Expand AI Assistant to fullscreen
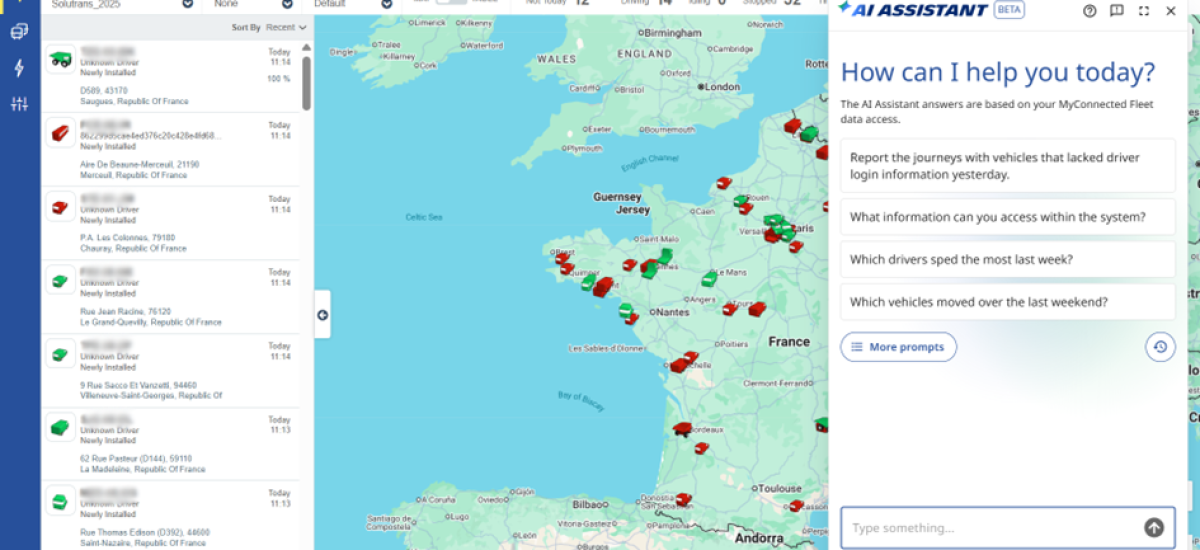Viewport: 1200px width, 550px height. [1144, 11]
